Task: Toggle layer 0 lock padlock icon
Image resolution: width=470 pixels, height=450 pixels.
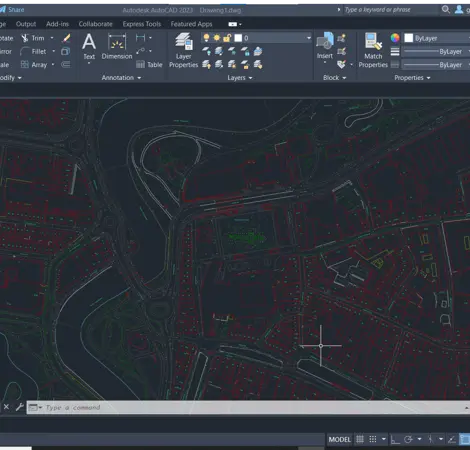Action: pos(227,38)
